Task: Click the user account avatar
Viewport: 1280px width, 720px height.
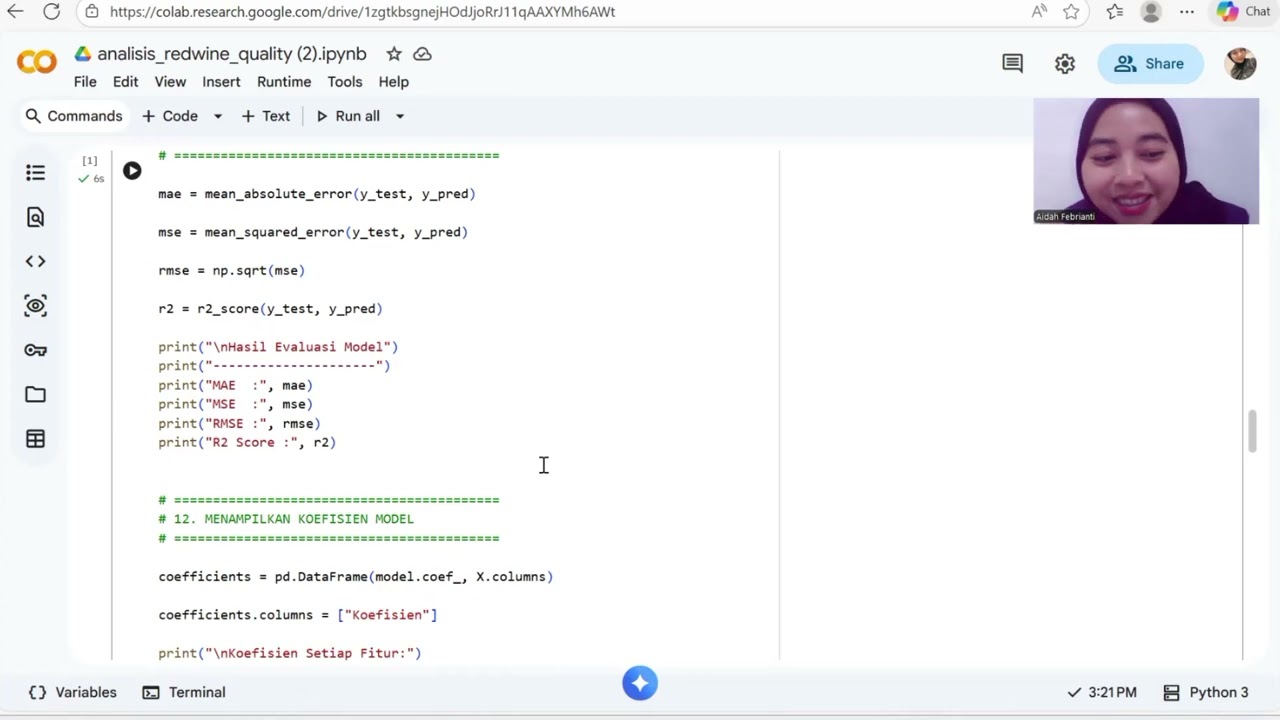Action: click(x=1241, y=63)
